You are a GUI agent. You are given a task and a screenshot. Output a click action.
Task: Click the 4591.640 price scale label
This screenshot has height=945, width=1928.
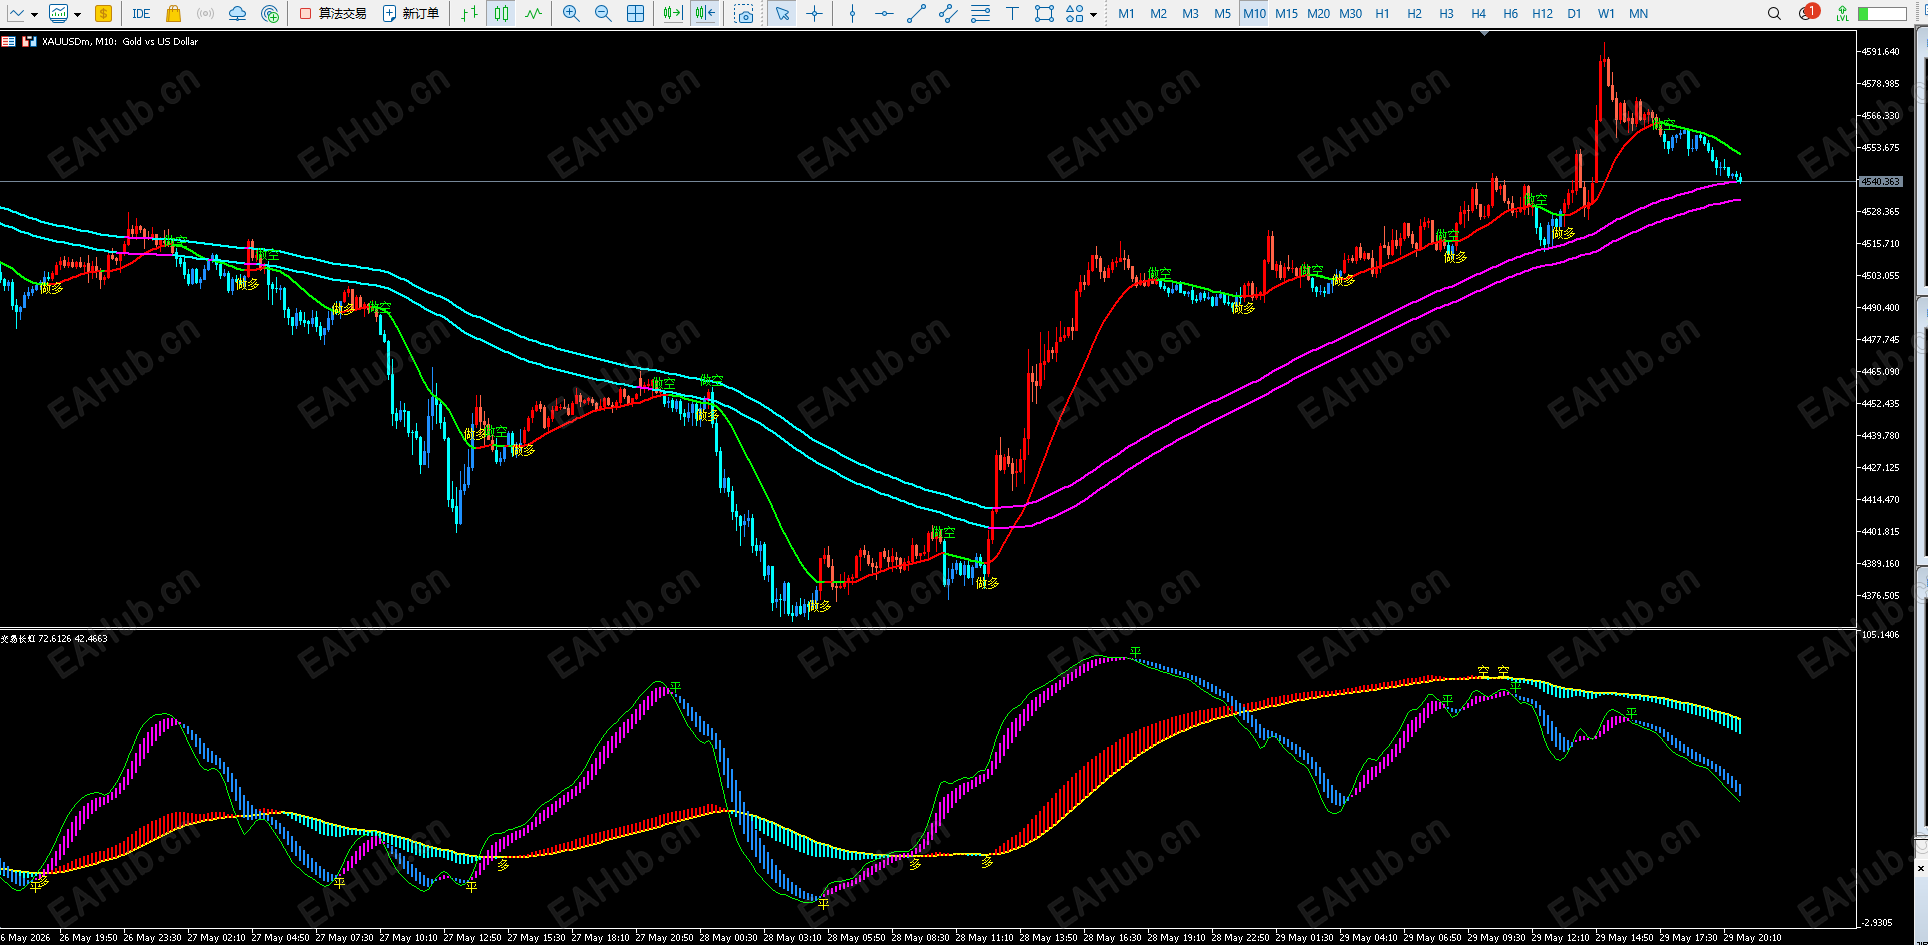coord(1880,52)
